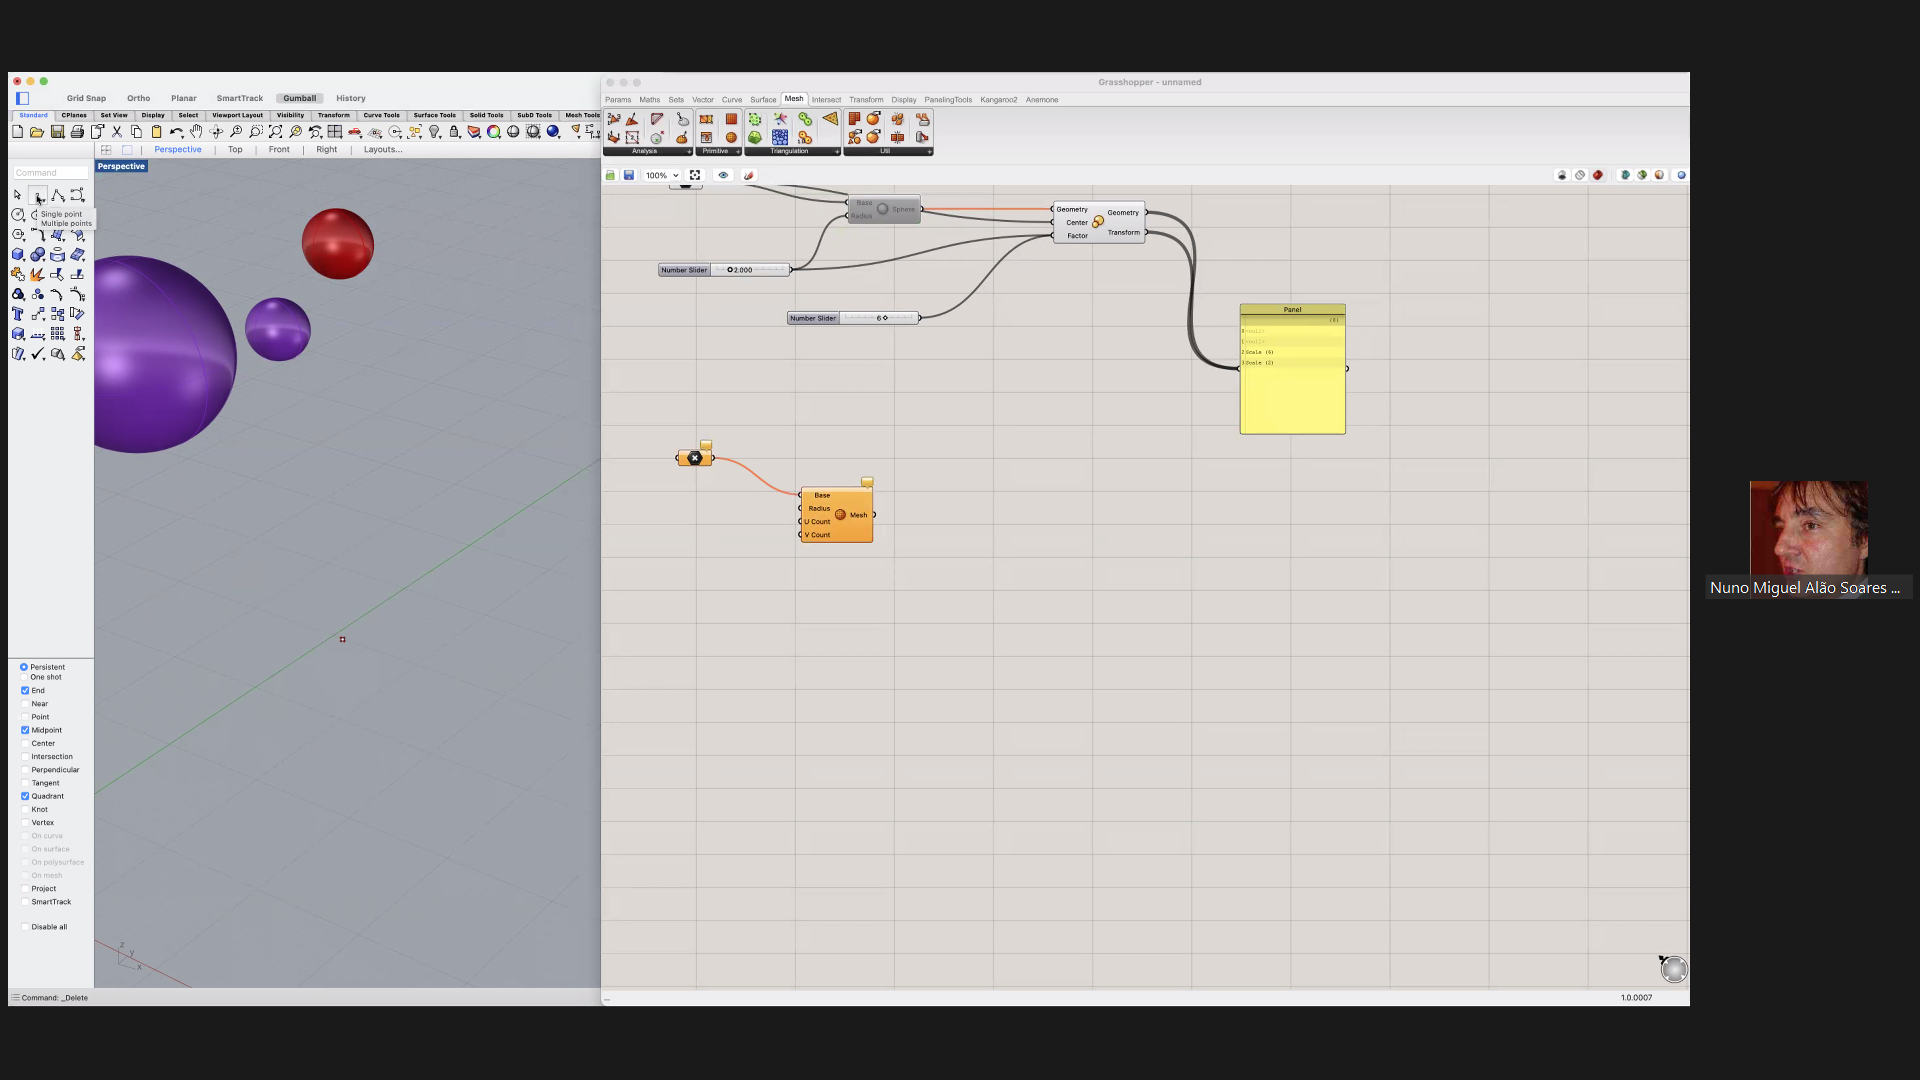Toggle the Gumball button
Image resolution: width=1920 pixels, height=1080 pixels.
[299, 98]
